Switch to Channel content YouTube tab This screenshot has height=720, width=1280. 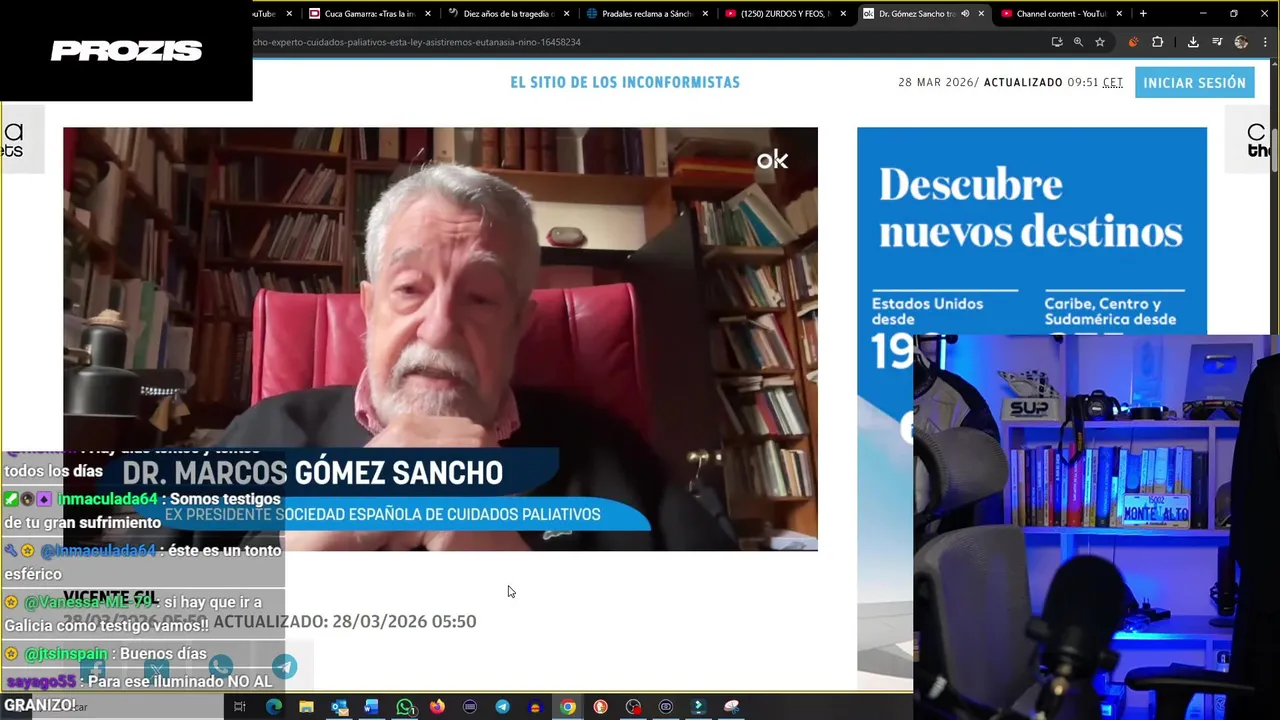[x=1061, y=14]
